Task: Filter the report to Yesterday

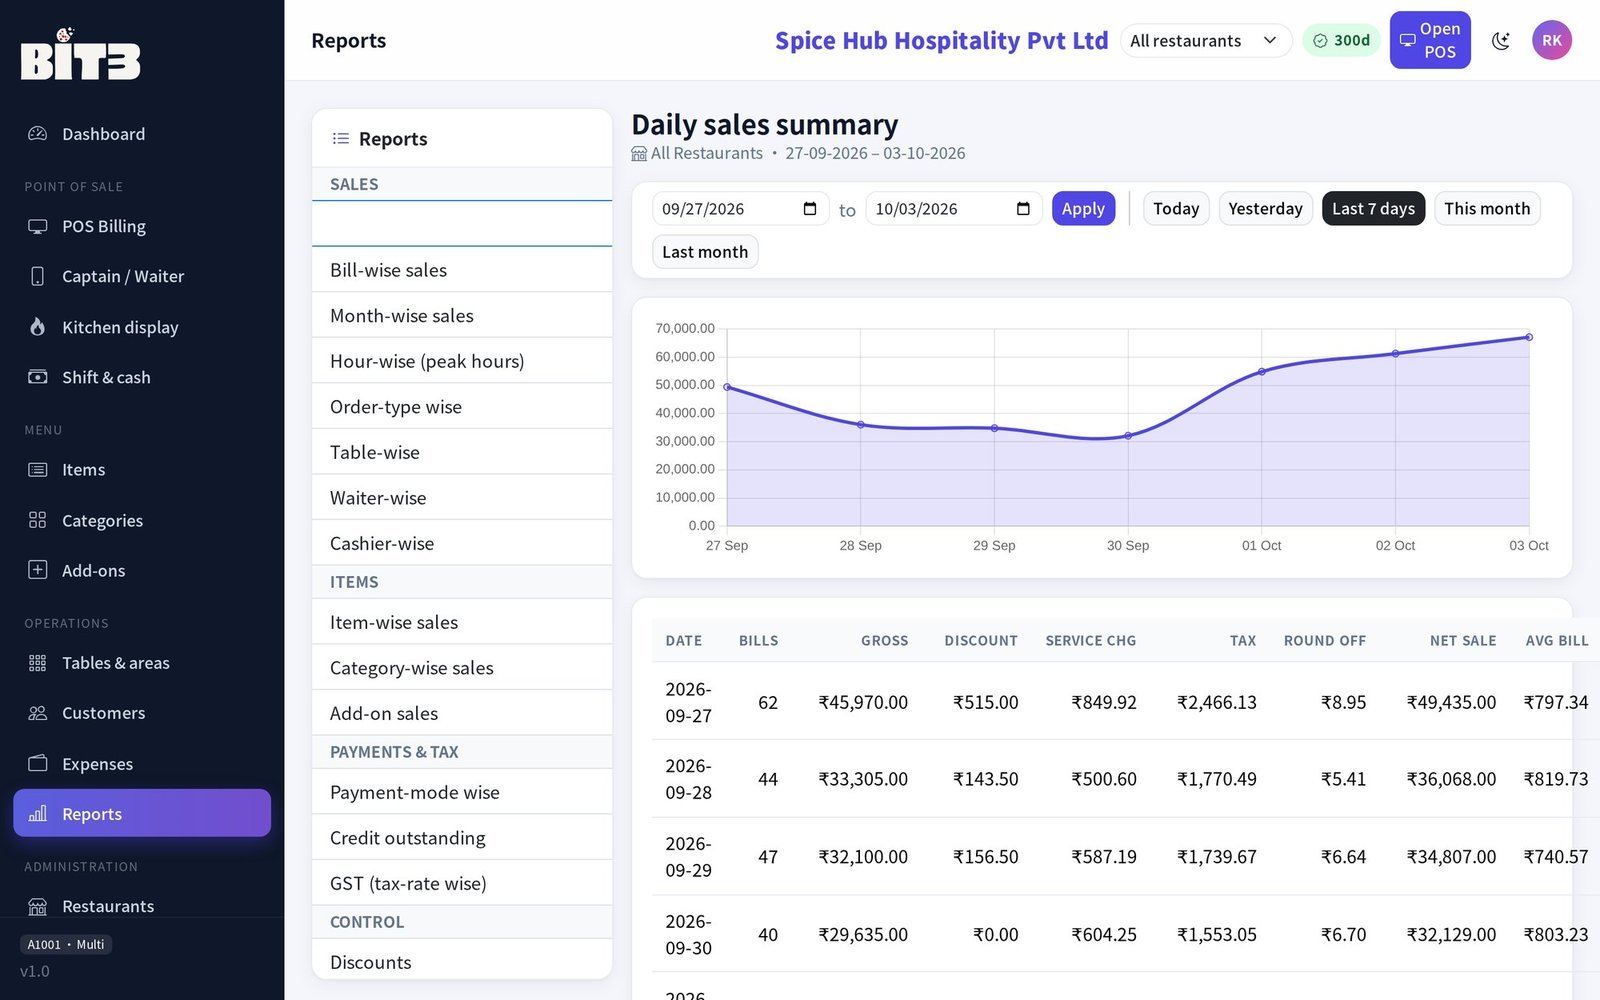Action: (x=1265, y=209)
